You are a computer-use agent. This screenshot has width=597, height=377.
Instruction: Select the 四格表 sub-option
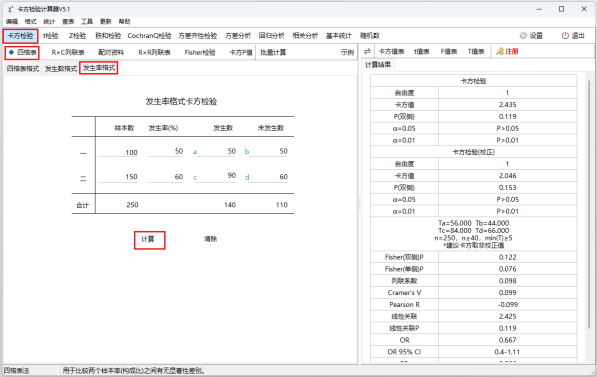22,52
